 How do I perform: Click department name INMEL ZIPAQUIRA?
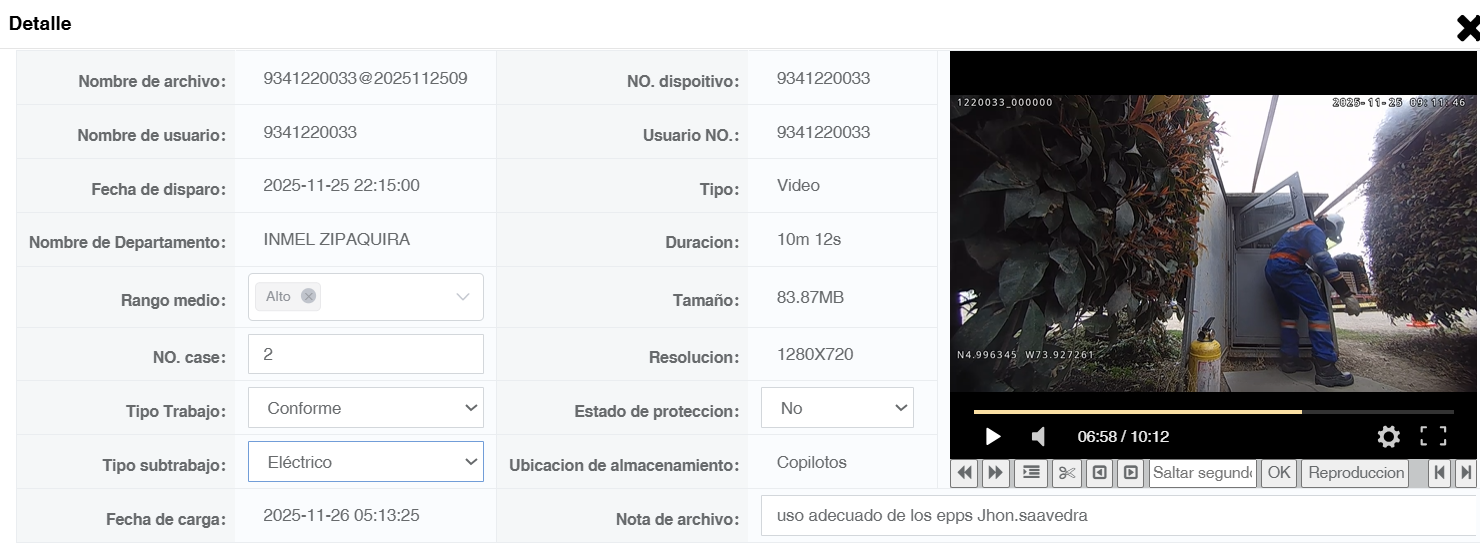click(x=336, y=239)
